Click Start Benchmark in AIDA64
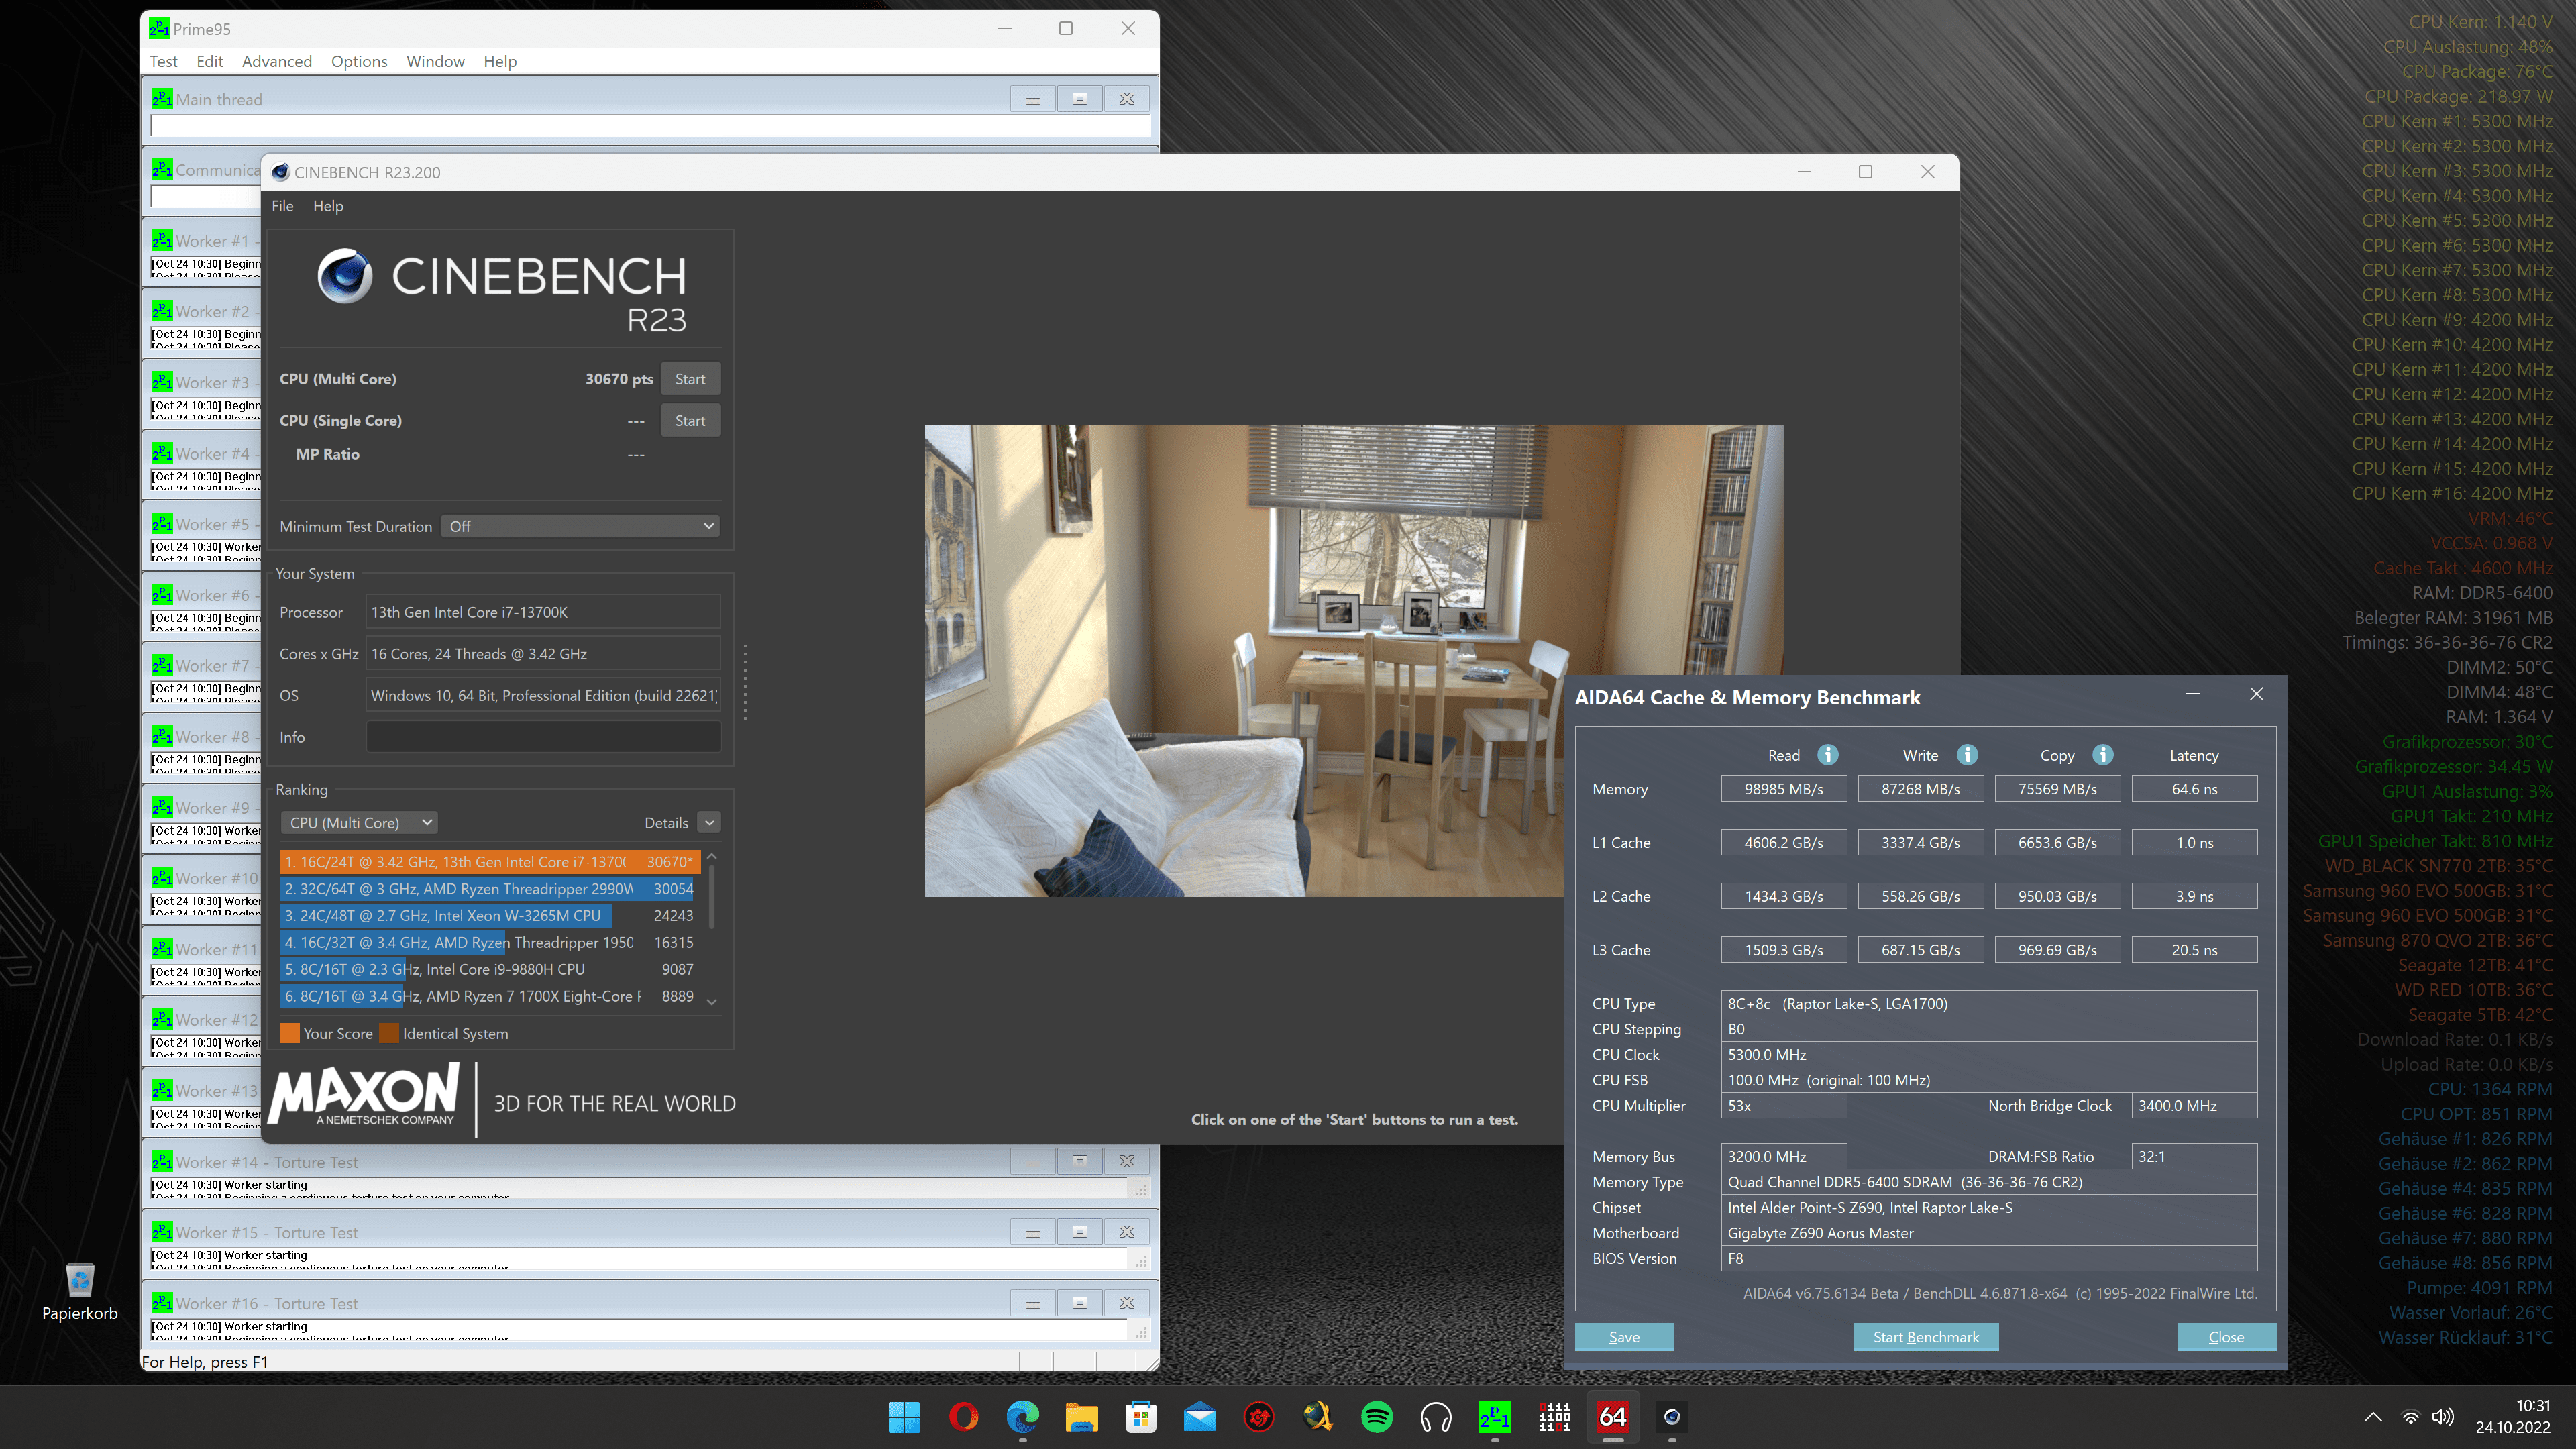 pos(1925,1337)
